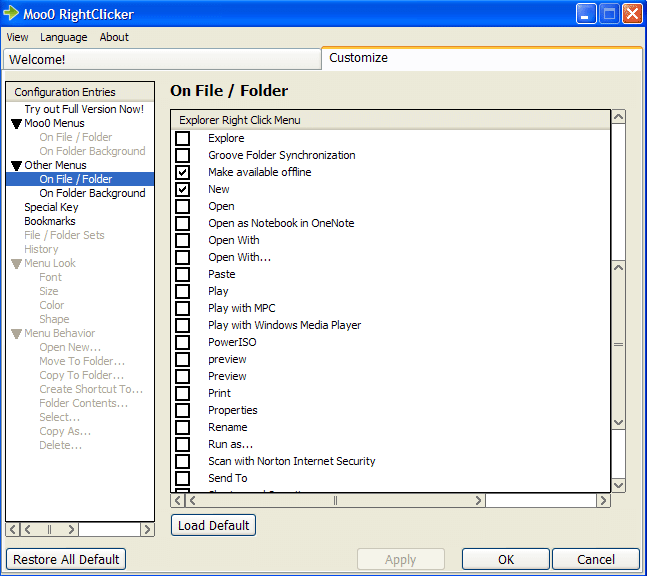Check the Rename checkbox
The image size is (647, 576).
click(183, 427)
